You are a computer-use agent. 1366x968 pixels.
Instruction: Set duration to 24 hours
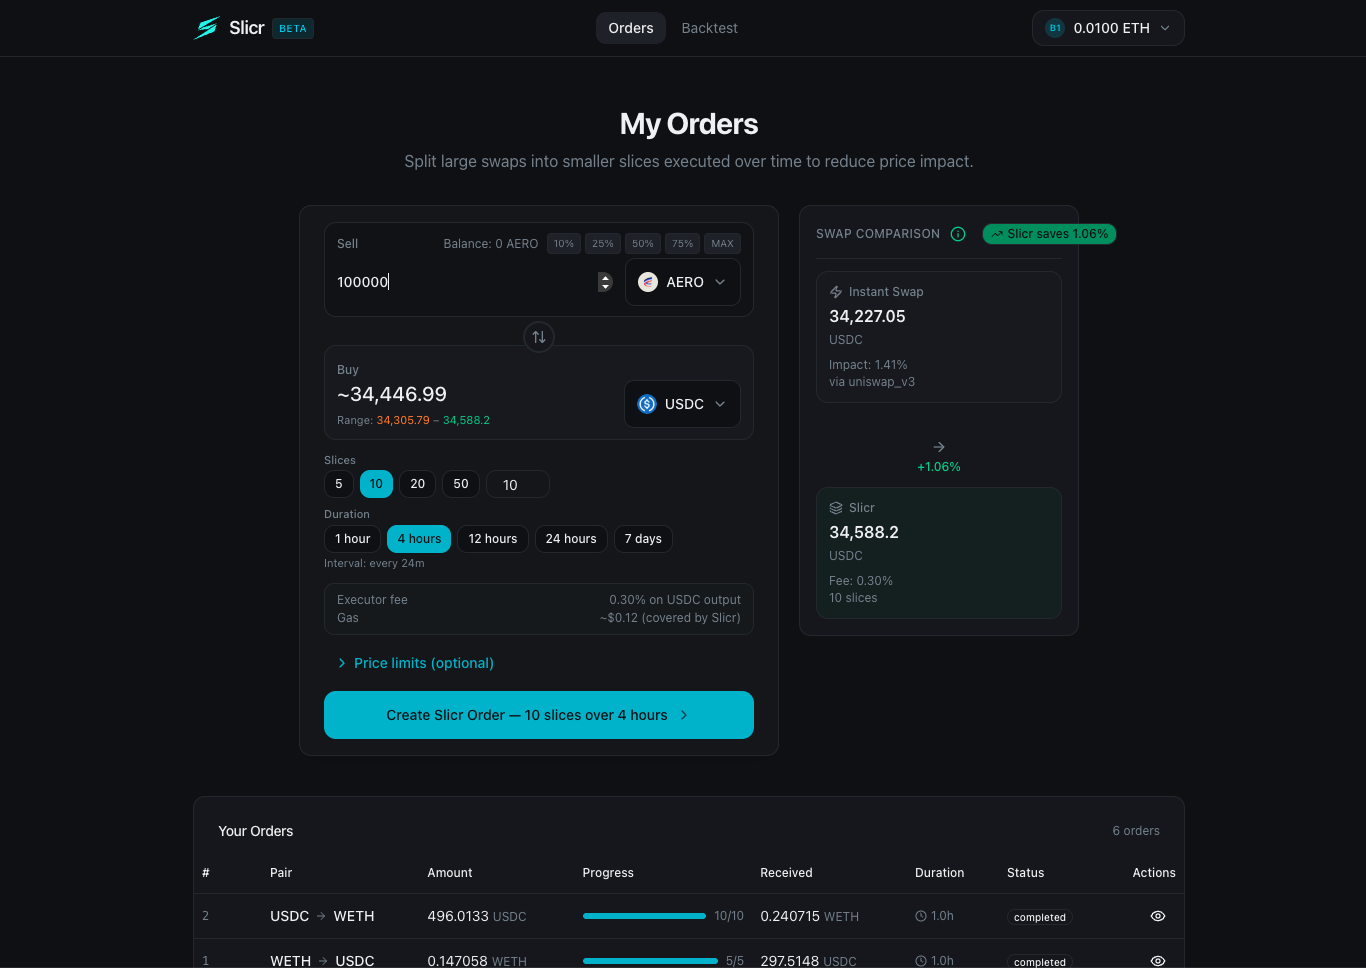[571, 539]
